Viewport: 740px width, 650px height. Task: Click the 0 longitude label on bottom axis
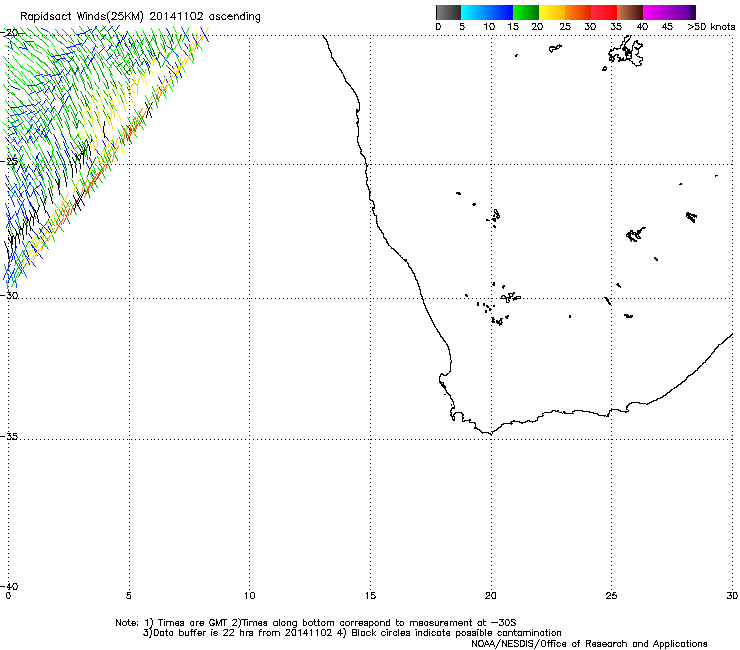tap(8, 596)
